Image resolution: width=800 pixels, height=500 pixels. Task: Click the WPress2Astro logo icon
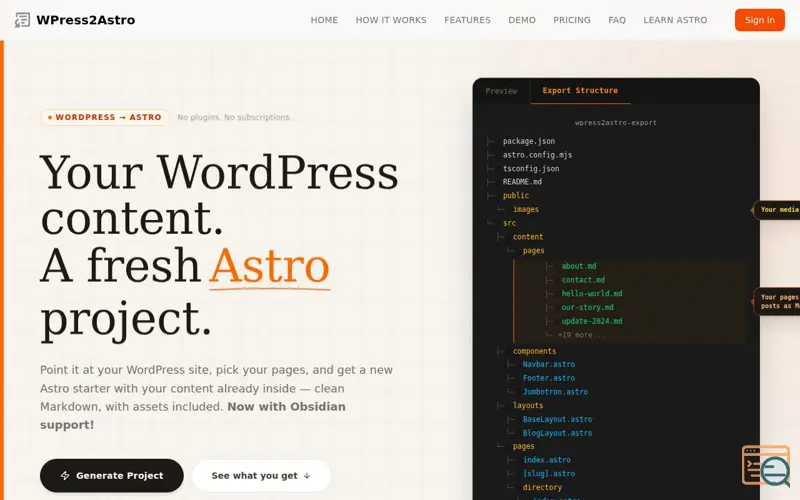[x=22, y=20]
